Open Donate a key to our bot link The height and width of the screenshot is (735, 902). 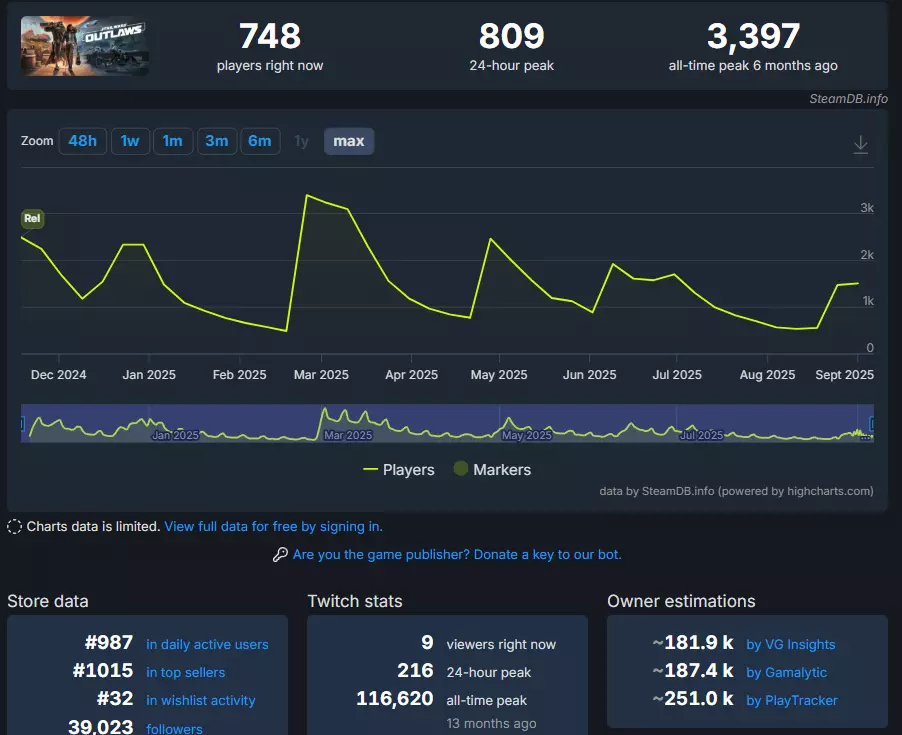click(457, 554)
